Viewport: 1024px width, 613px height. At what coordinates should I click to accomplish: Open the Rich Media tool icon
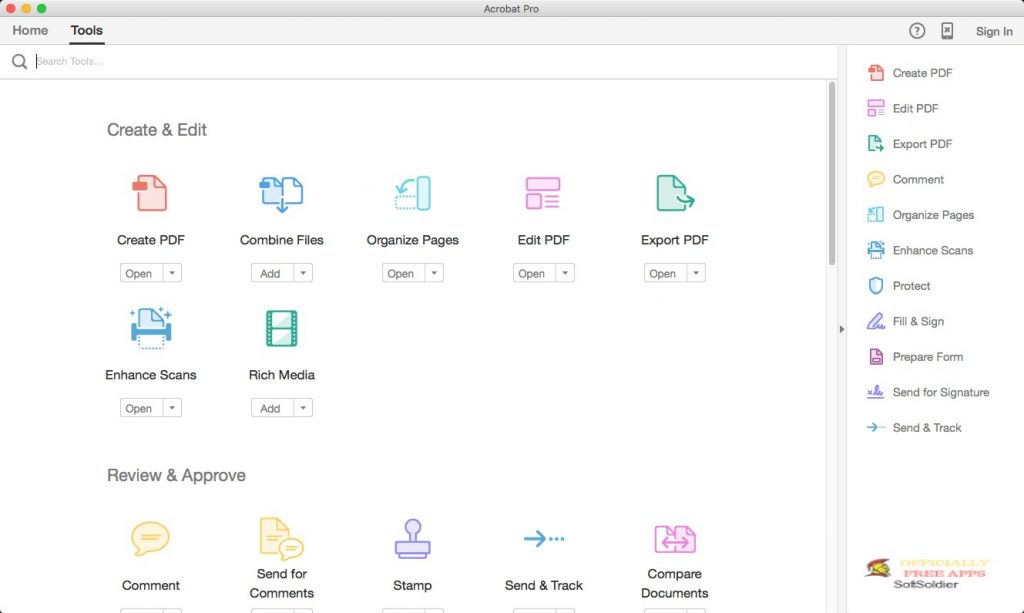click(x=281, y=330)
